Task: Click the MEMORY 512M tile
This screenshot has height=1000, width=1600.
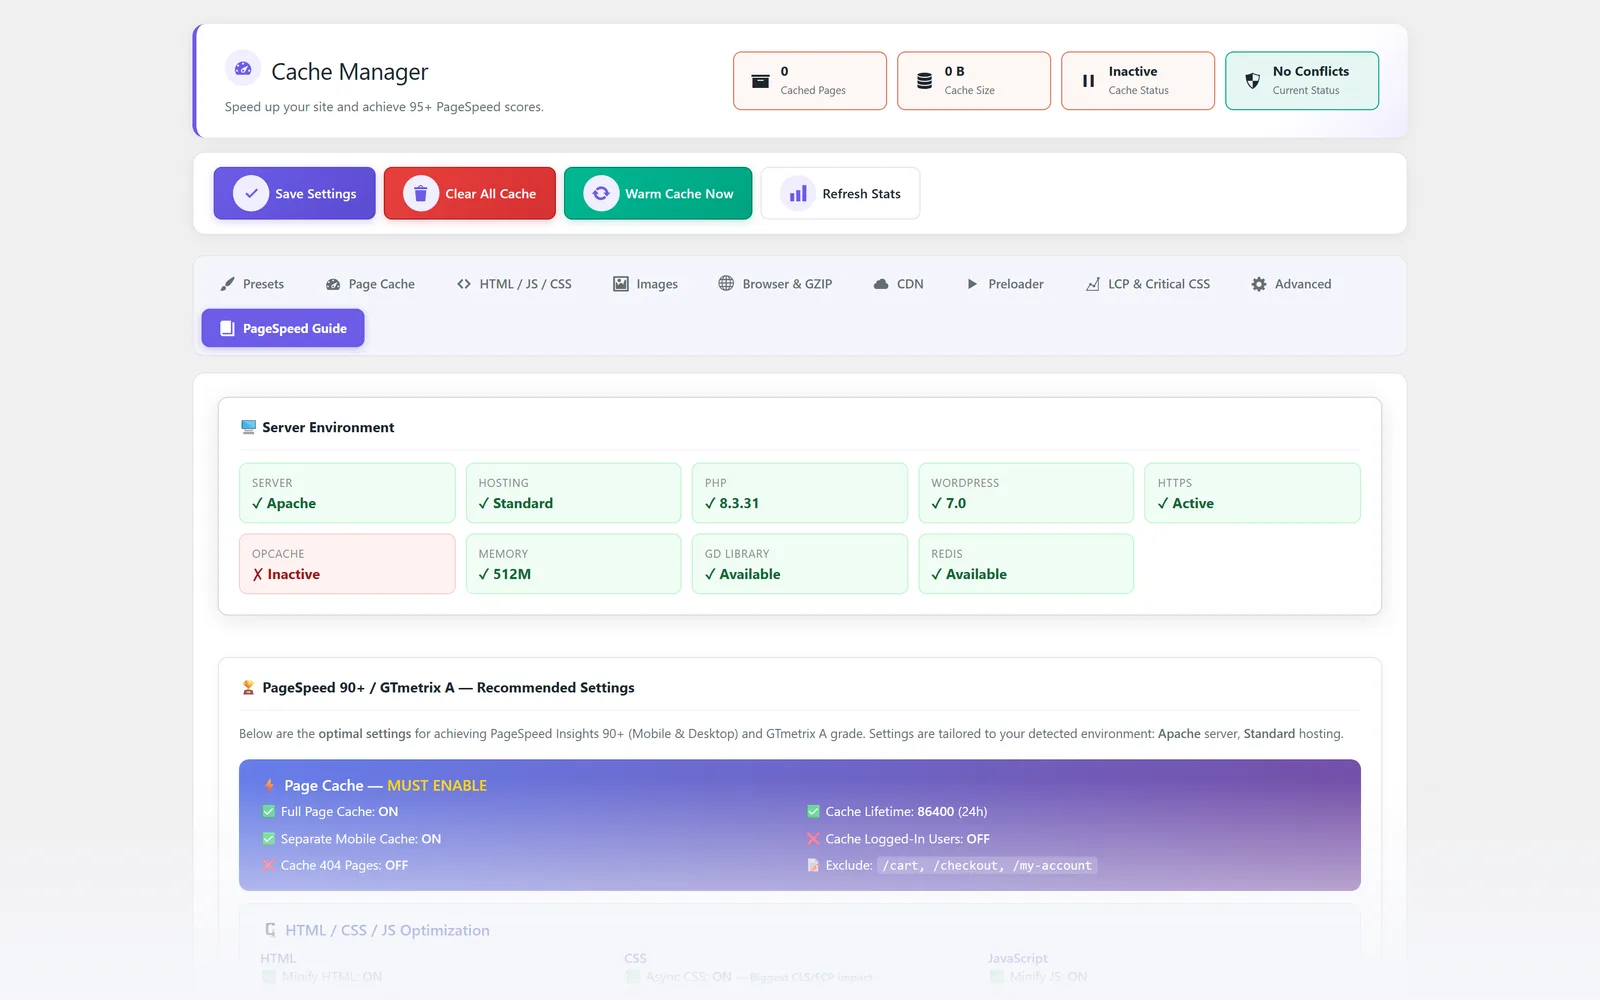Action: pyautogui.click(x=573, y=564)
